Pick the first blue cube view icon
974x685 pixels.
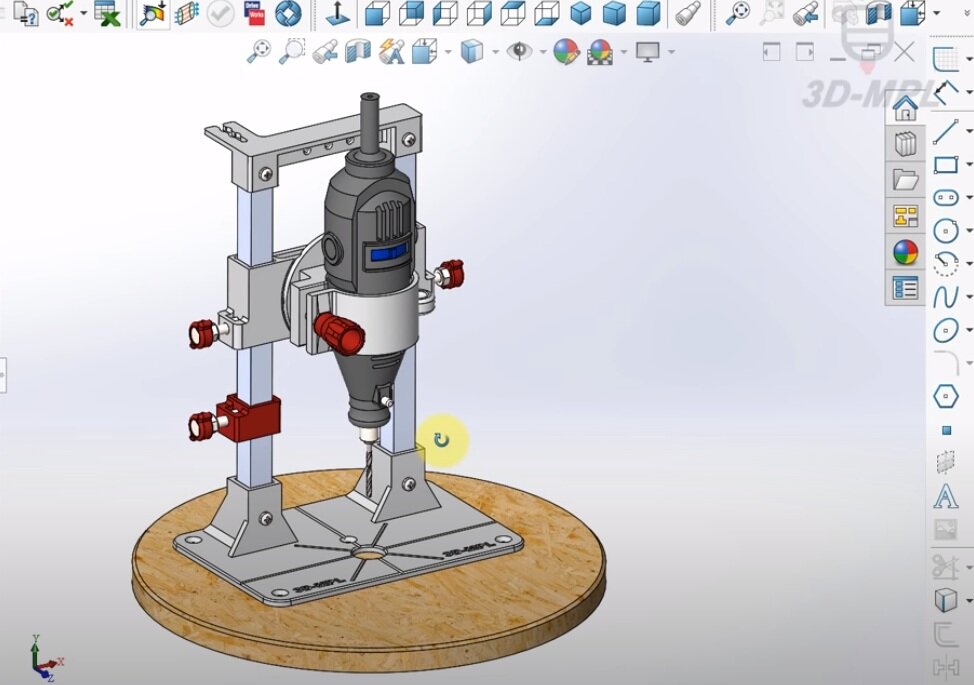click(x=376, y=14)
